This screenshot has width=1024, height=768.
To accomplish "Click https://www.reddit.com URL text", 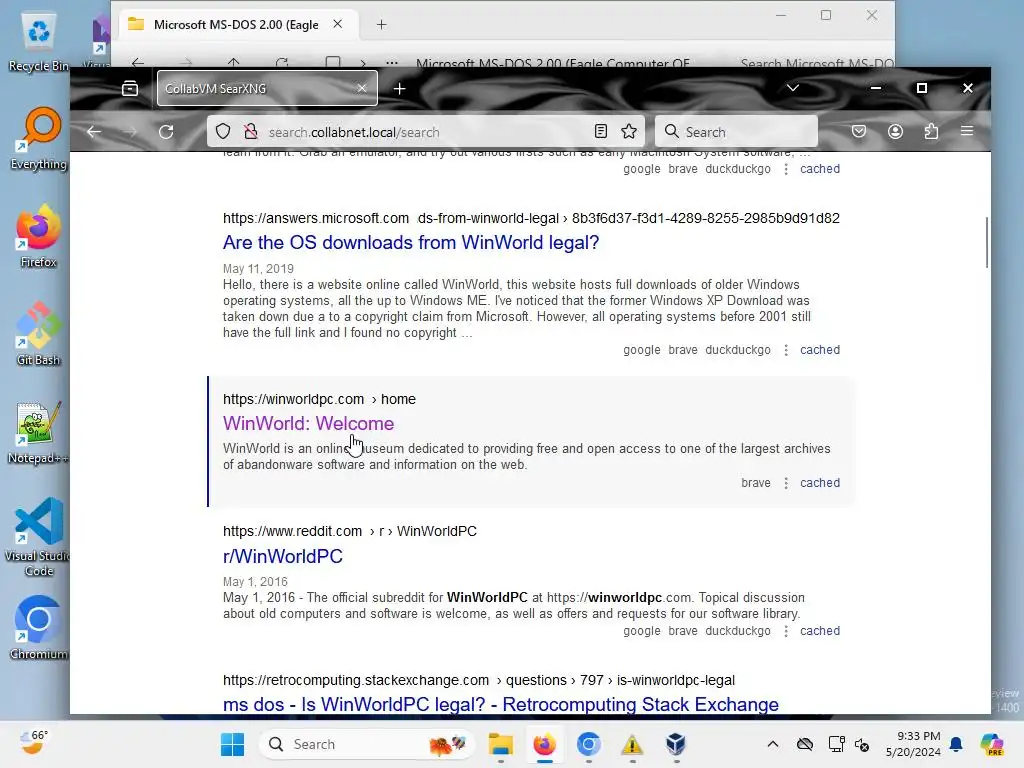I will point(292,531).
